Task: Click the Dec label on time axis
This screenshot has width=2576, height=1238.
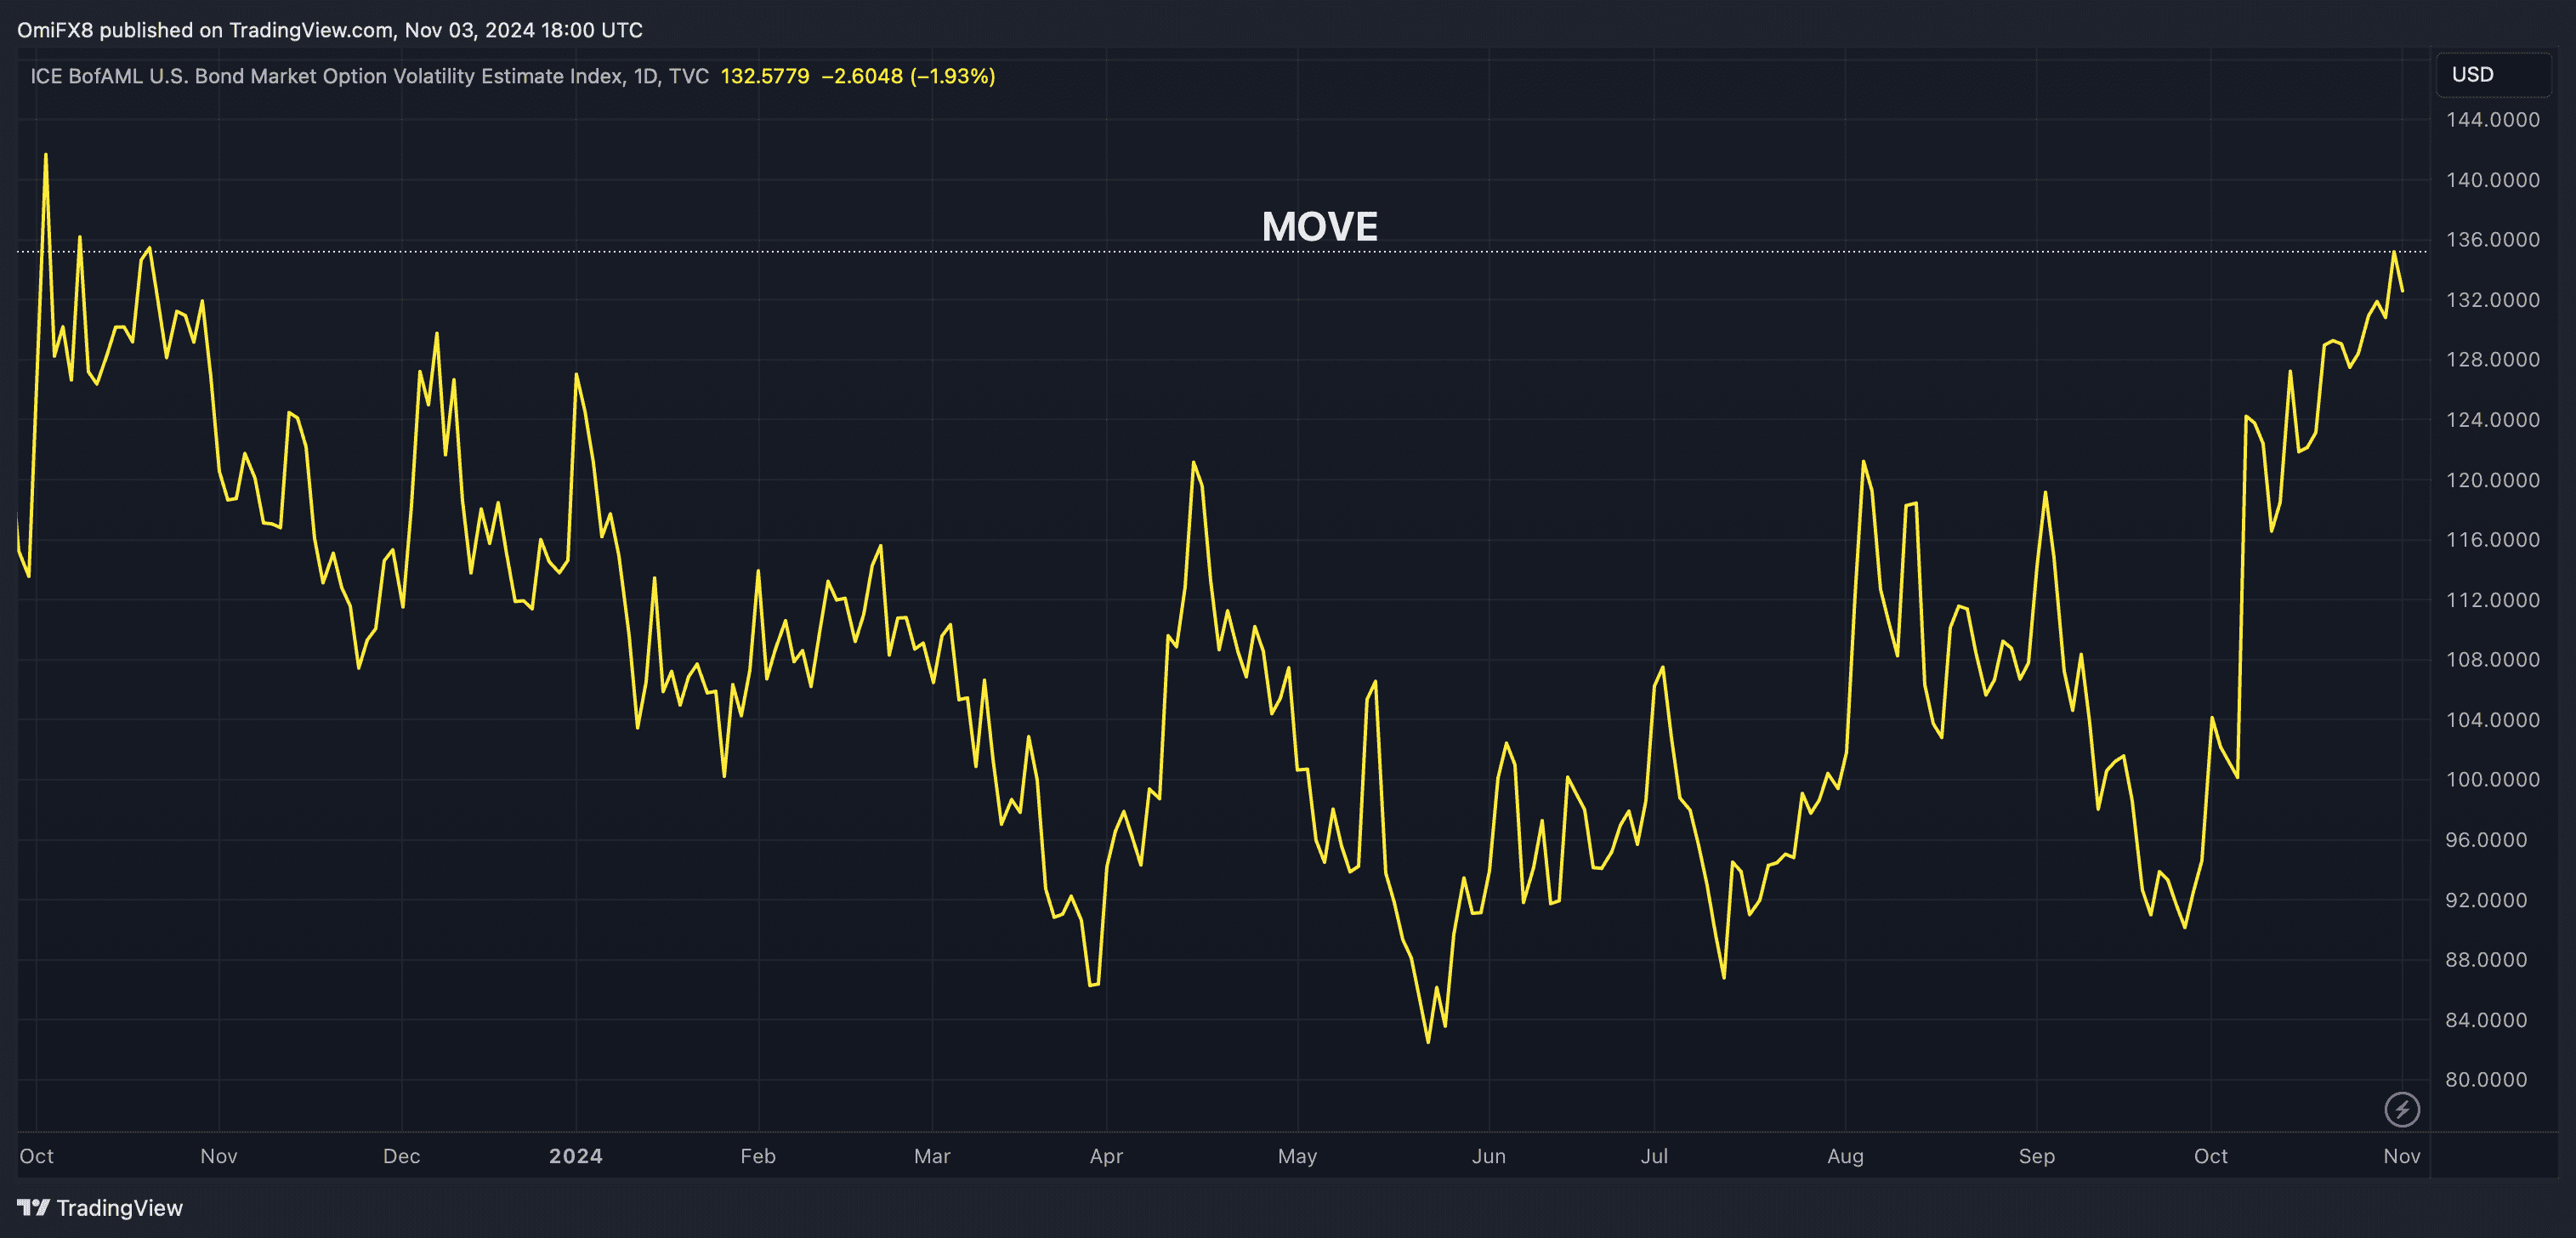Action: pyautogui.click(x=402, y=1156)
